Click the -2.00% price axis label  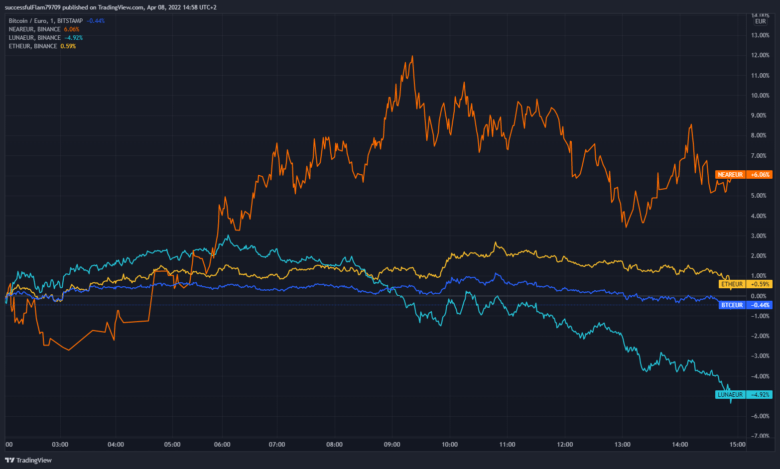point(760,336)
